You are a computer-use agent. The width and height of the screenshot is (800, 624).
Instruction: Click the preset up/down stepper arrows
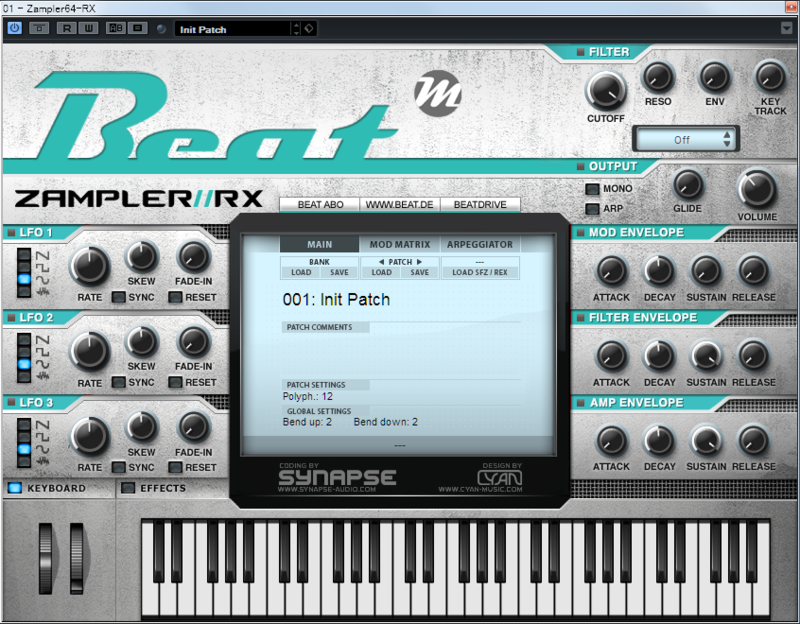pyautogui.click(x=296, y=29)
